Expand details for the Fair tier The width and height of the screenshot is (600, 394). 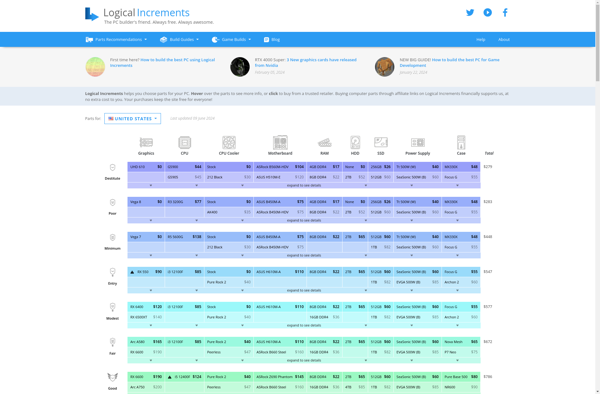304,360
